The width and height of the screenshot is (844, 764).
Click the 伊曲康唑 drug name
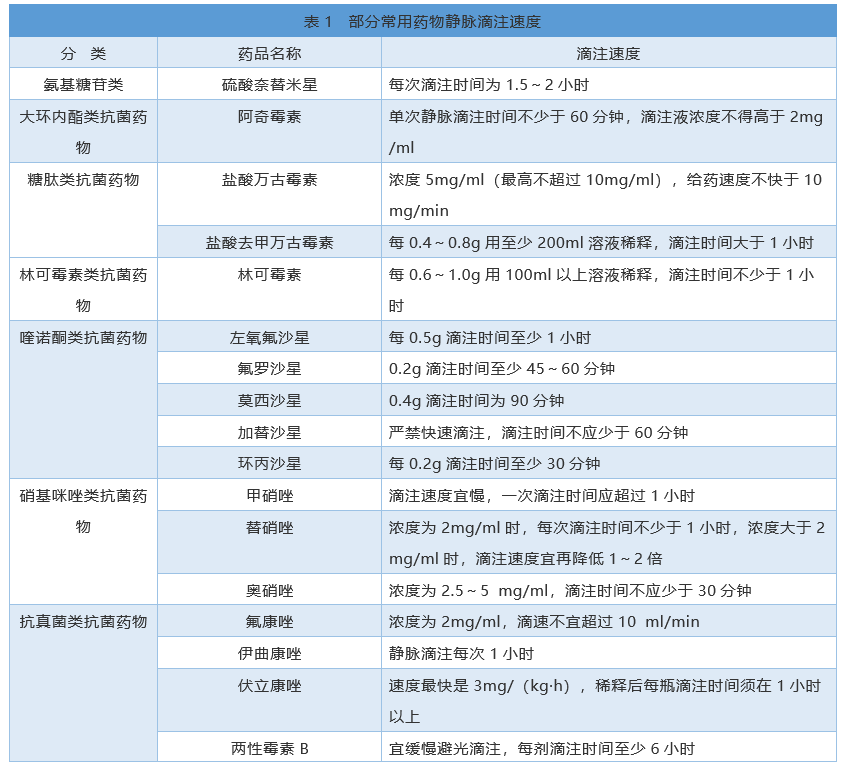click(269, 654)
